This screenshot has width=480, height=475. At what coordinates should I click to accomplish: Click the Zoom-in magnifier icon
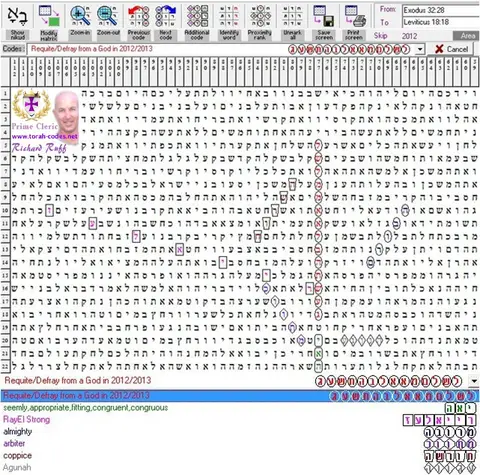coord(80,16)
